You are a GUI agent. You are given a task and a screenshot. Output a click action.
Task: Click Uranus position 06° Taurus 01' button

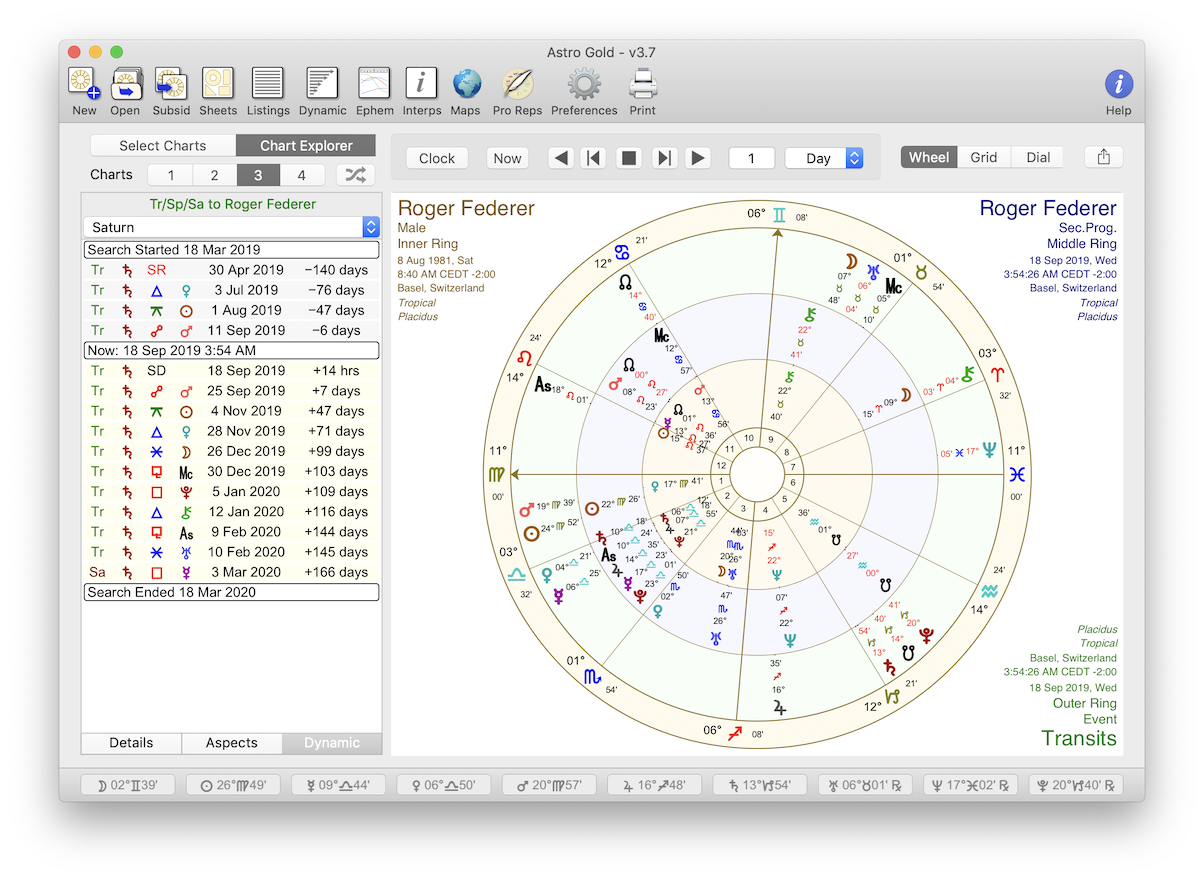pyautogui.click(x=865, y=786)
